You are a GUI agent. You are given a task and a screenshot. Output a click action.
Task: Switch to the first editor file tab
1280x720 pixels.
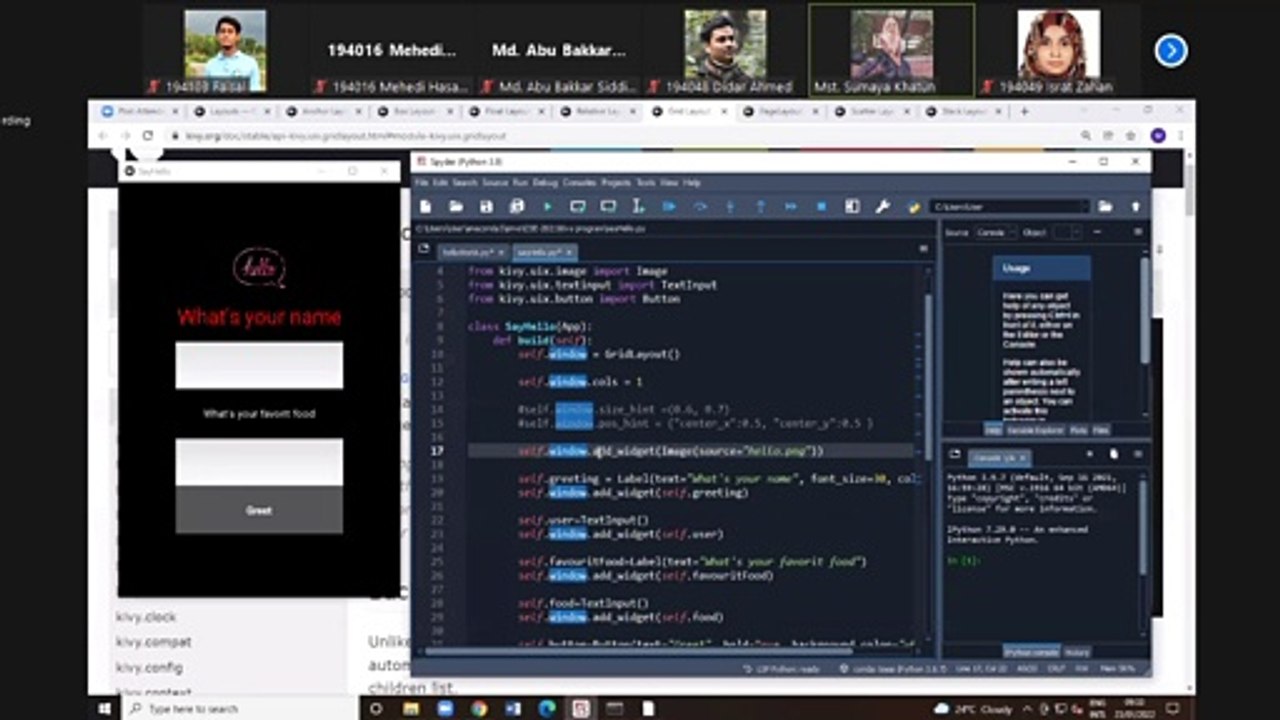[471, 252]
